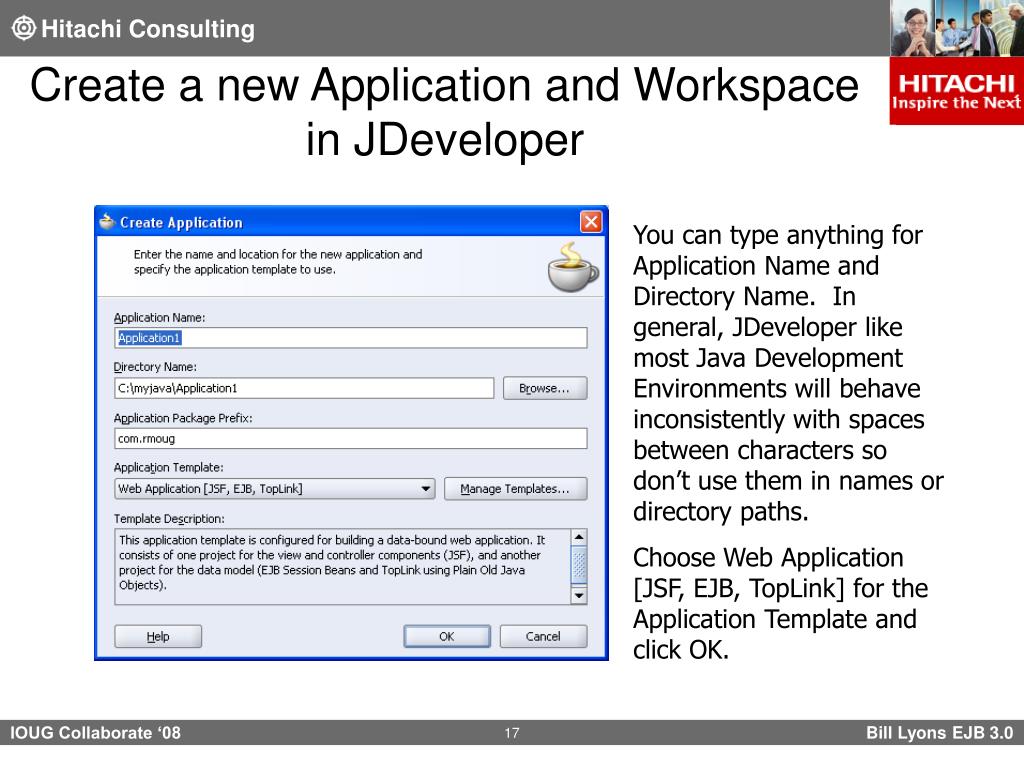
Task: Click the Cancel button
Action: tap(543, 636)
